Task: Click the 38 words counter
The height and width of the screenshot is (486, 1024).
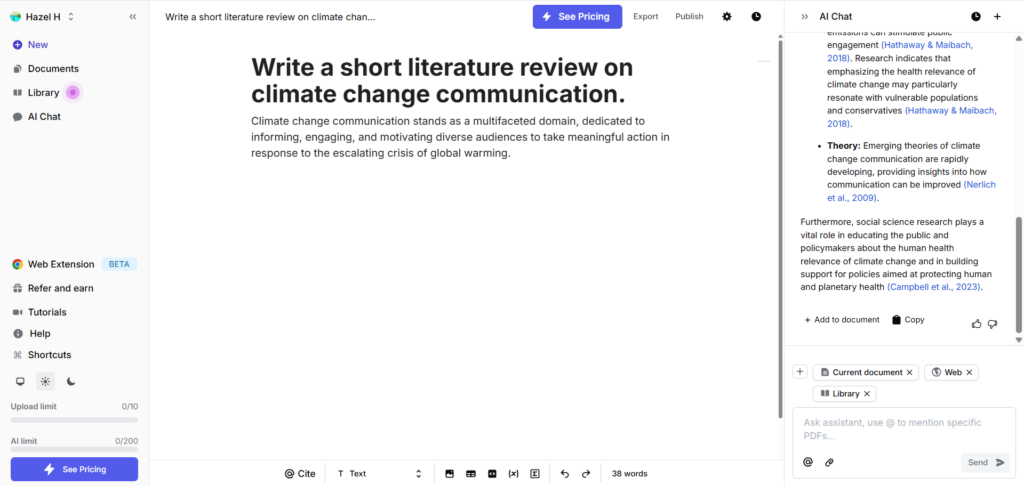Action: pos(630,474)
